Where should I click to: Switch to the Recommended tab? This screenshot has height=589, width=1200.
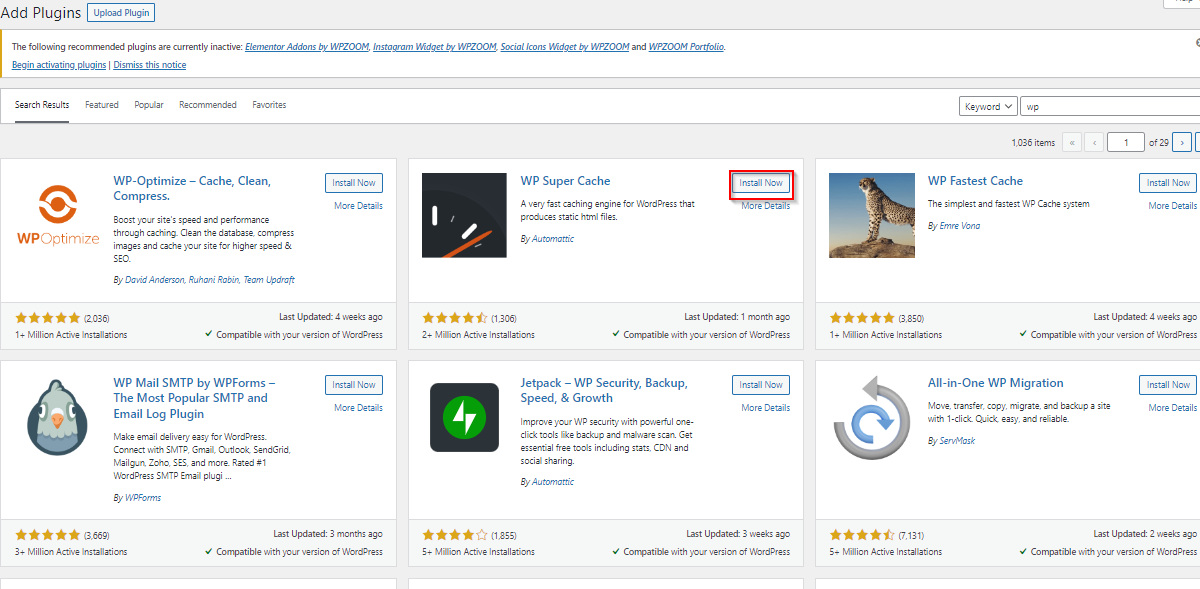(208, 105)
